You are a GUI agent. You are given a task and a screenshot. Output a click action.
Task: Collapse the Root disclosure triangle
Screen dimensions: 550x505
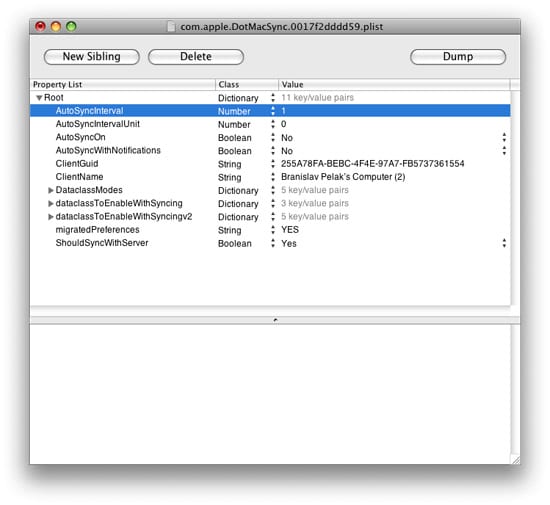tap(39, 98)
